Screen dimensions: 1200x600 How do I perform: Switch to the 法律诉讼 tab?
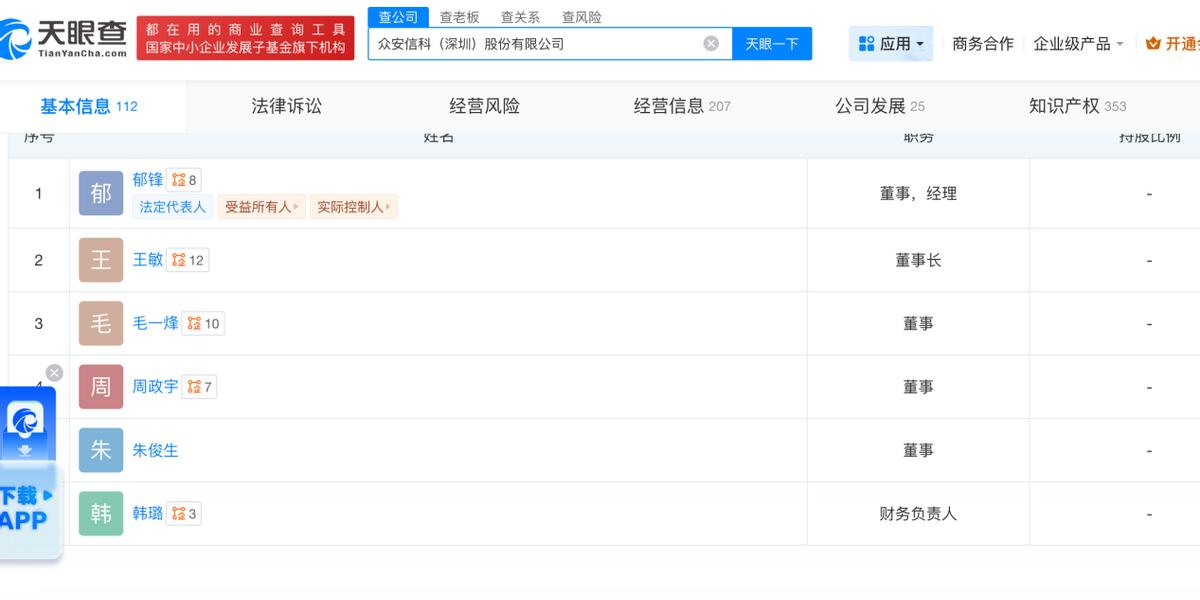click(x=287, y=106)
